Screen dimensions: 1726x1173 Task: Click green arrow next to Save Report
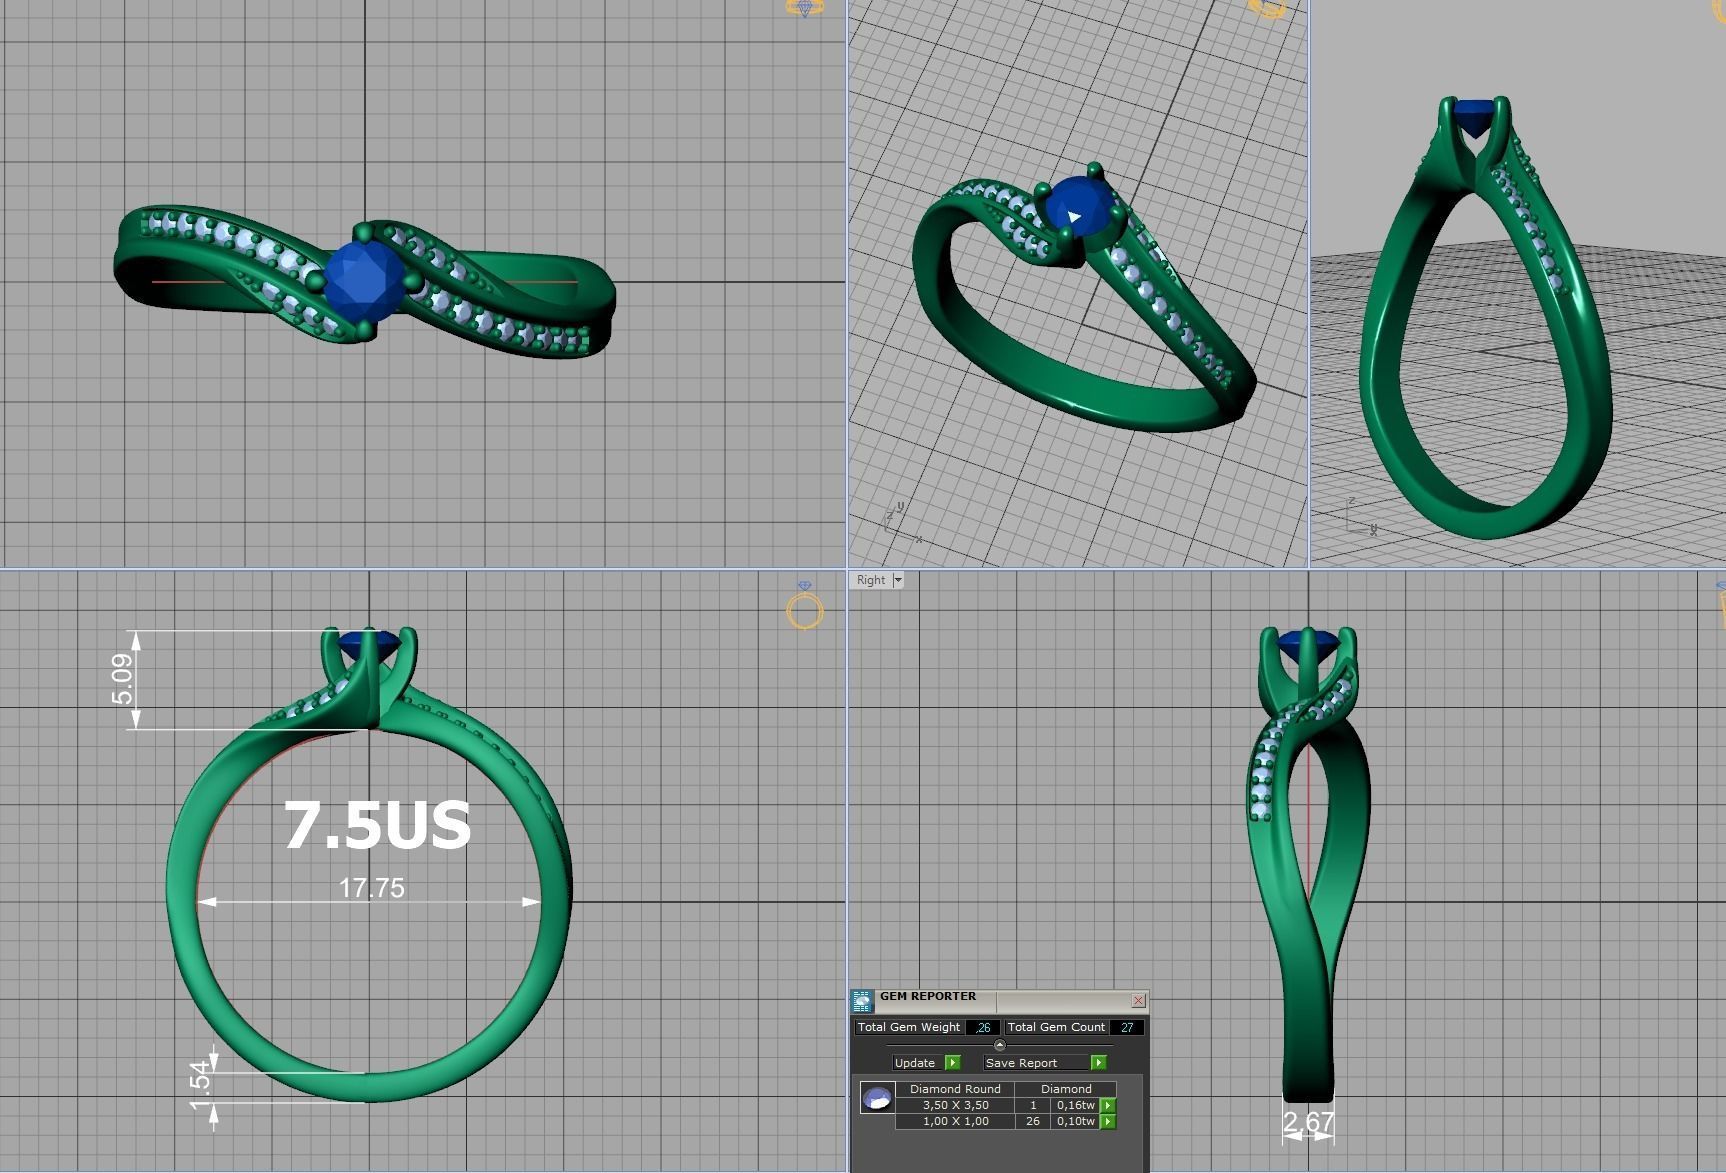pyautogui.click(x=1098, y=1062)
